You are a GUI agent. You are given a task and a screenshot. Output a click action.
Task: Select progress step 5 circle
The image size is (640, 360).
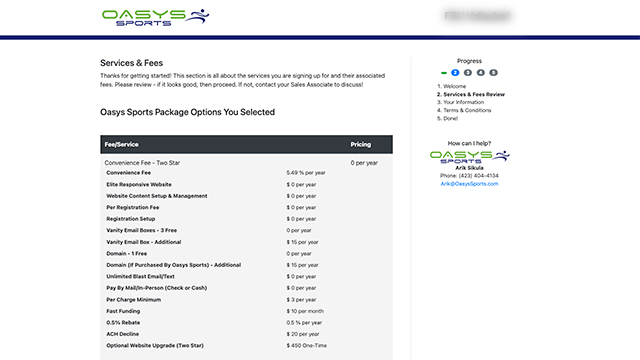493,73
